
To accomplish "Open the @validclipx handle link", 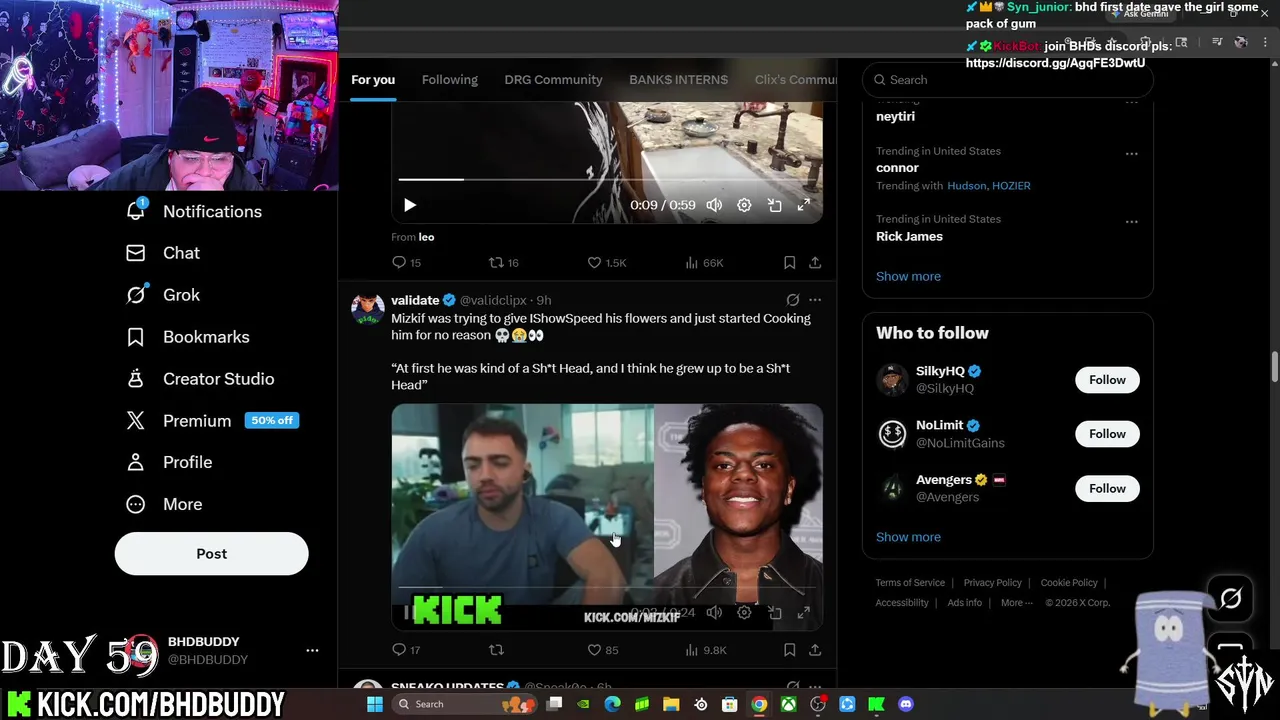I will coord(494,300).
